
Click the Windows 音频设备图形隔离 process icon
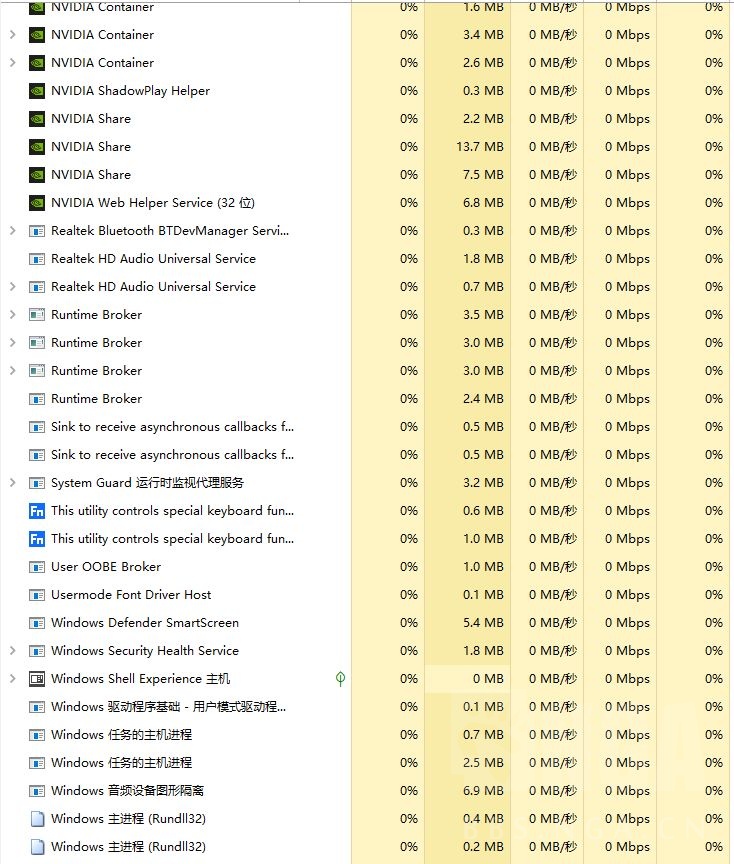click(x=37, y=791)
